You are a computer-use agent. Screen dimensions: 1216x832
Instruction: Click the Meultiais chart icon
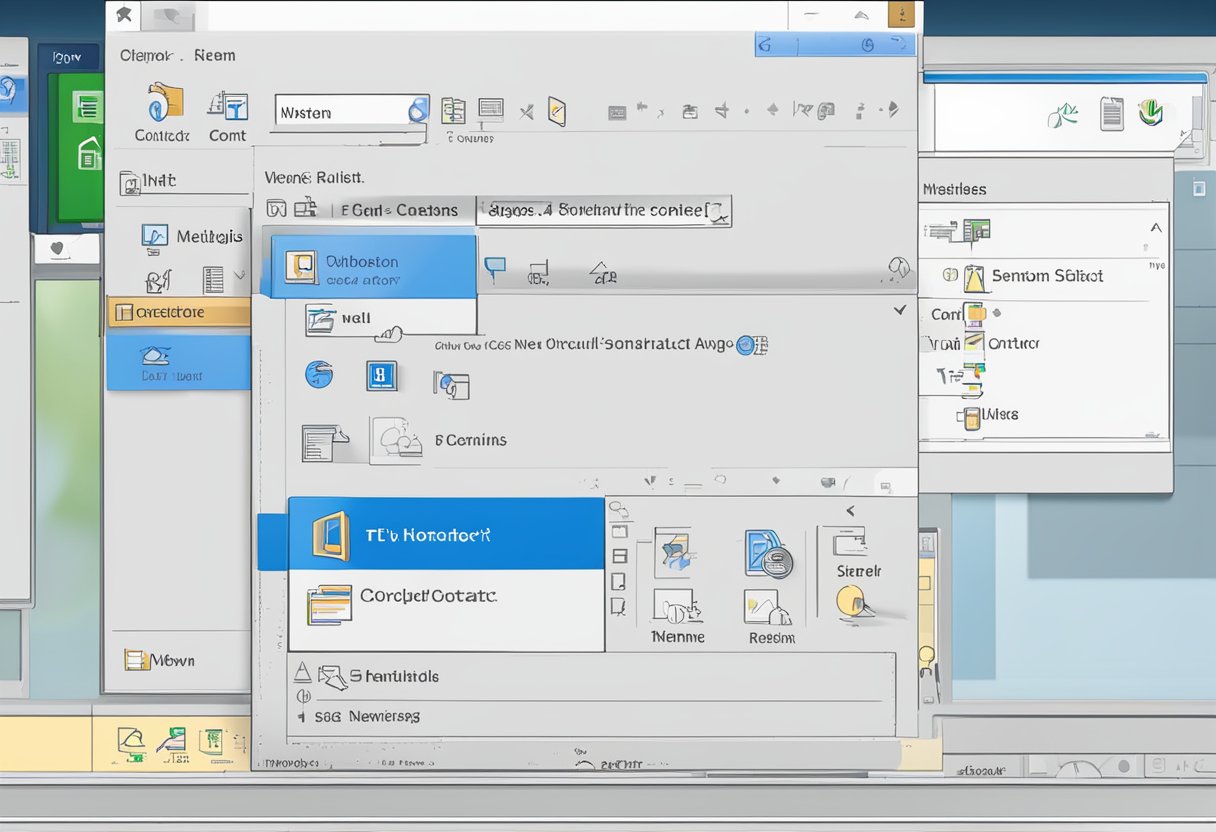(x=155, y=236)
